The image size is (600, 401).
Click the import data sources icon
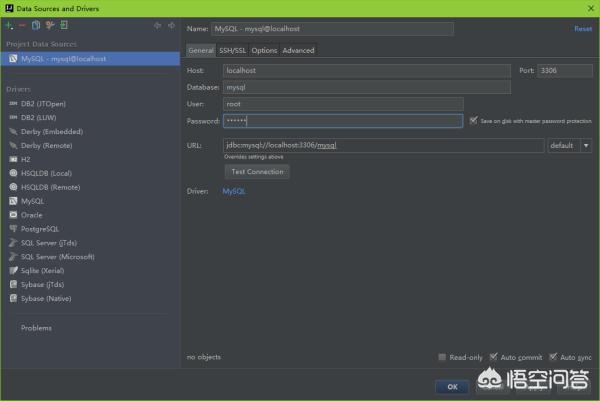click(64, 25)
